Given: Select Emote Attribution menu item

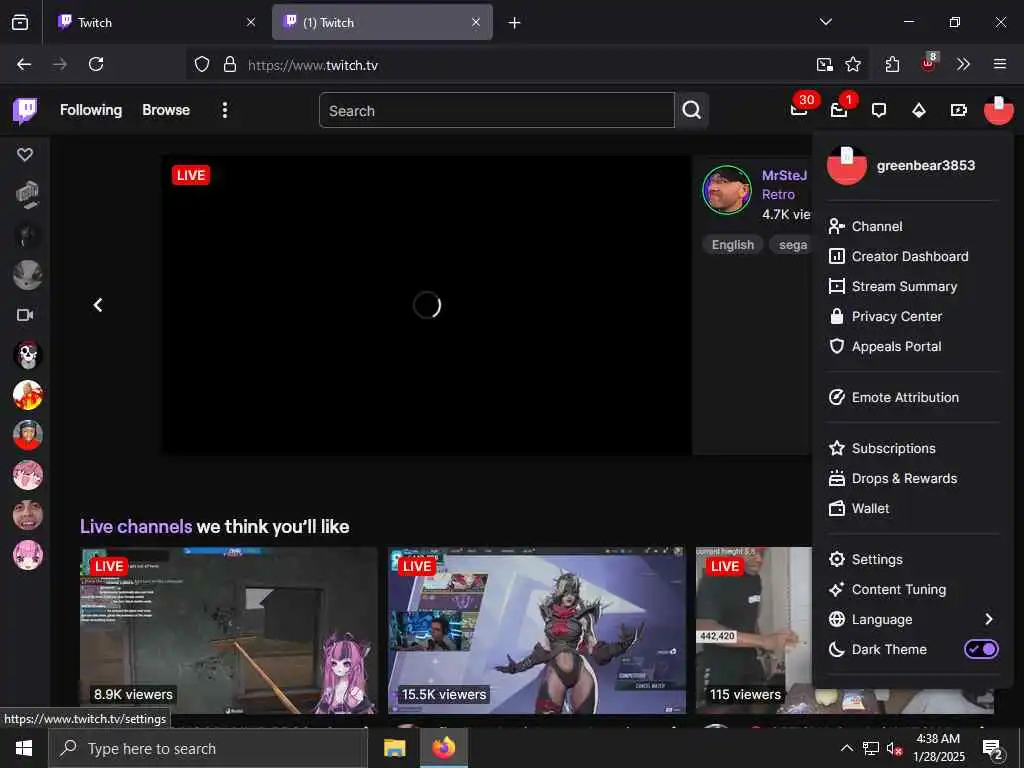Looking at the screenshot, I should [912, 397].
